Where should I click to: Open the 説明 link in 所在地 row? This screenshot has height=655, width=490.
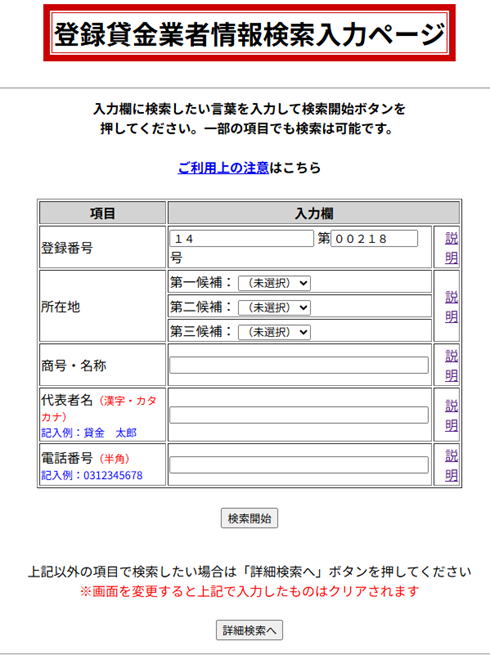click(x=451, y=307)
